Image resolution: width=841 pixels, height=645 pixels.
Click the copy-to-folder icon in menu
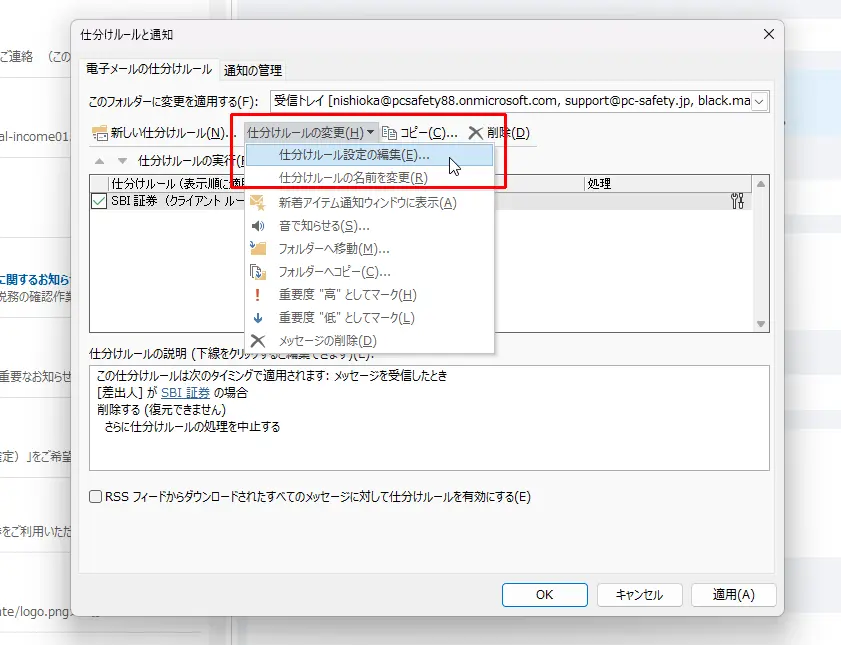coord(258,272)
